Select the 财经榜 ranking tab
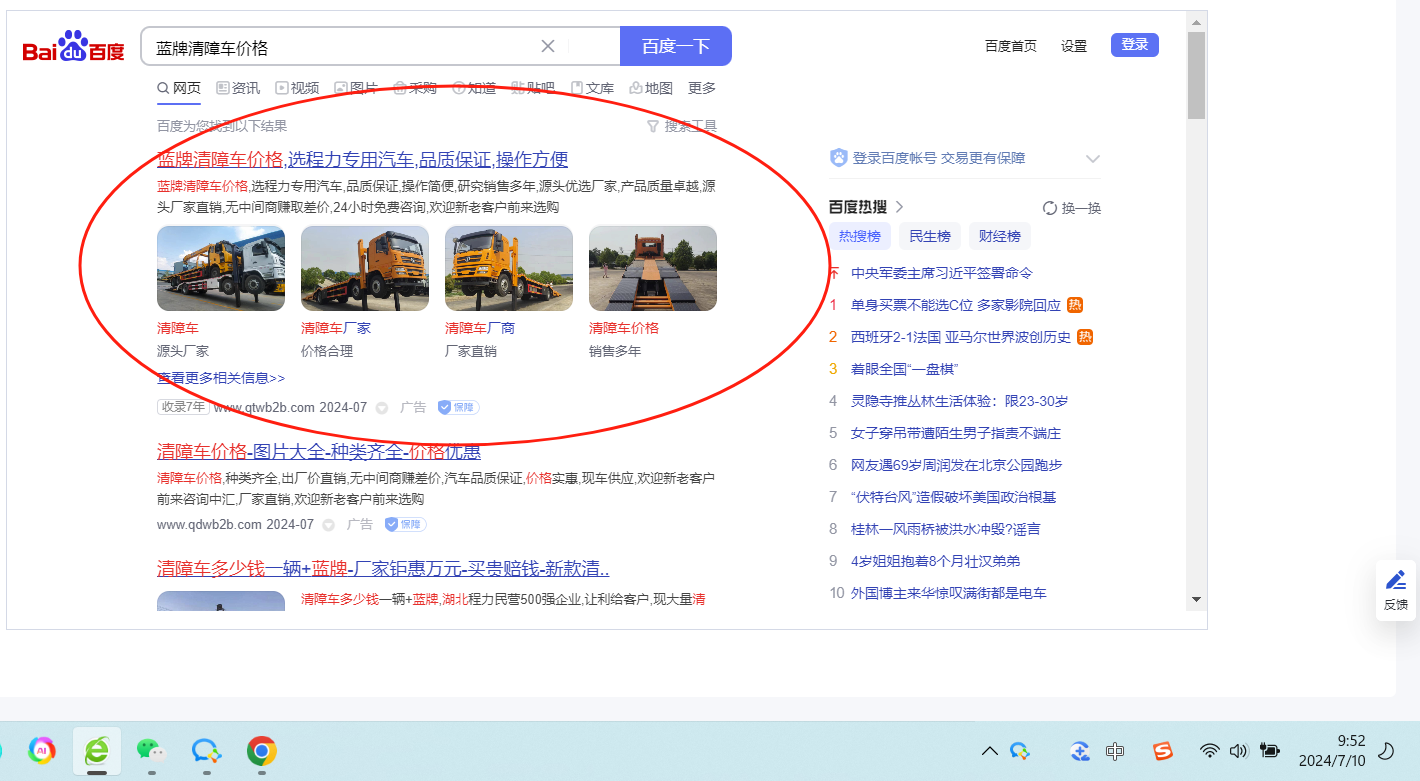 999,236
